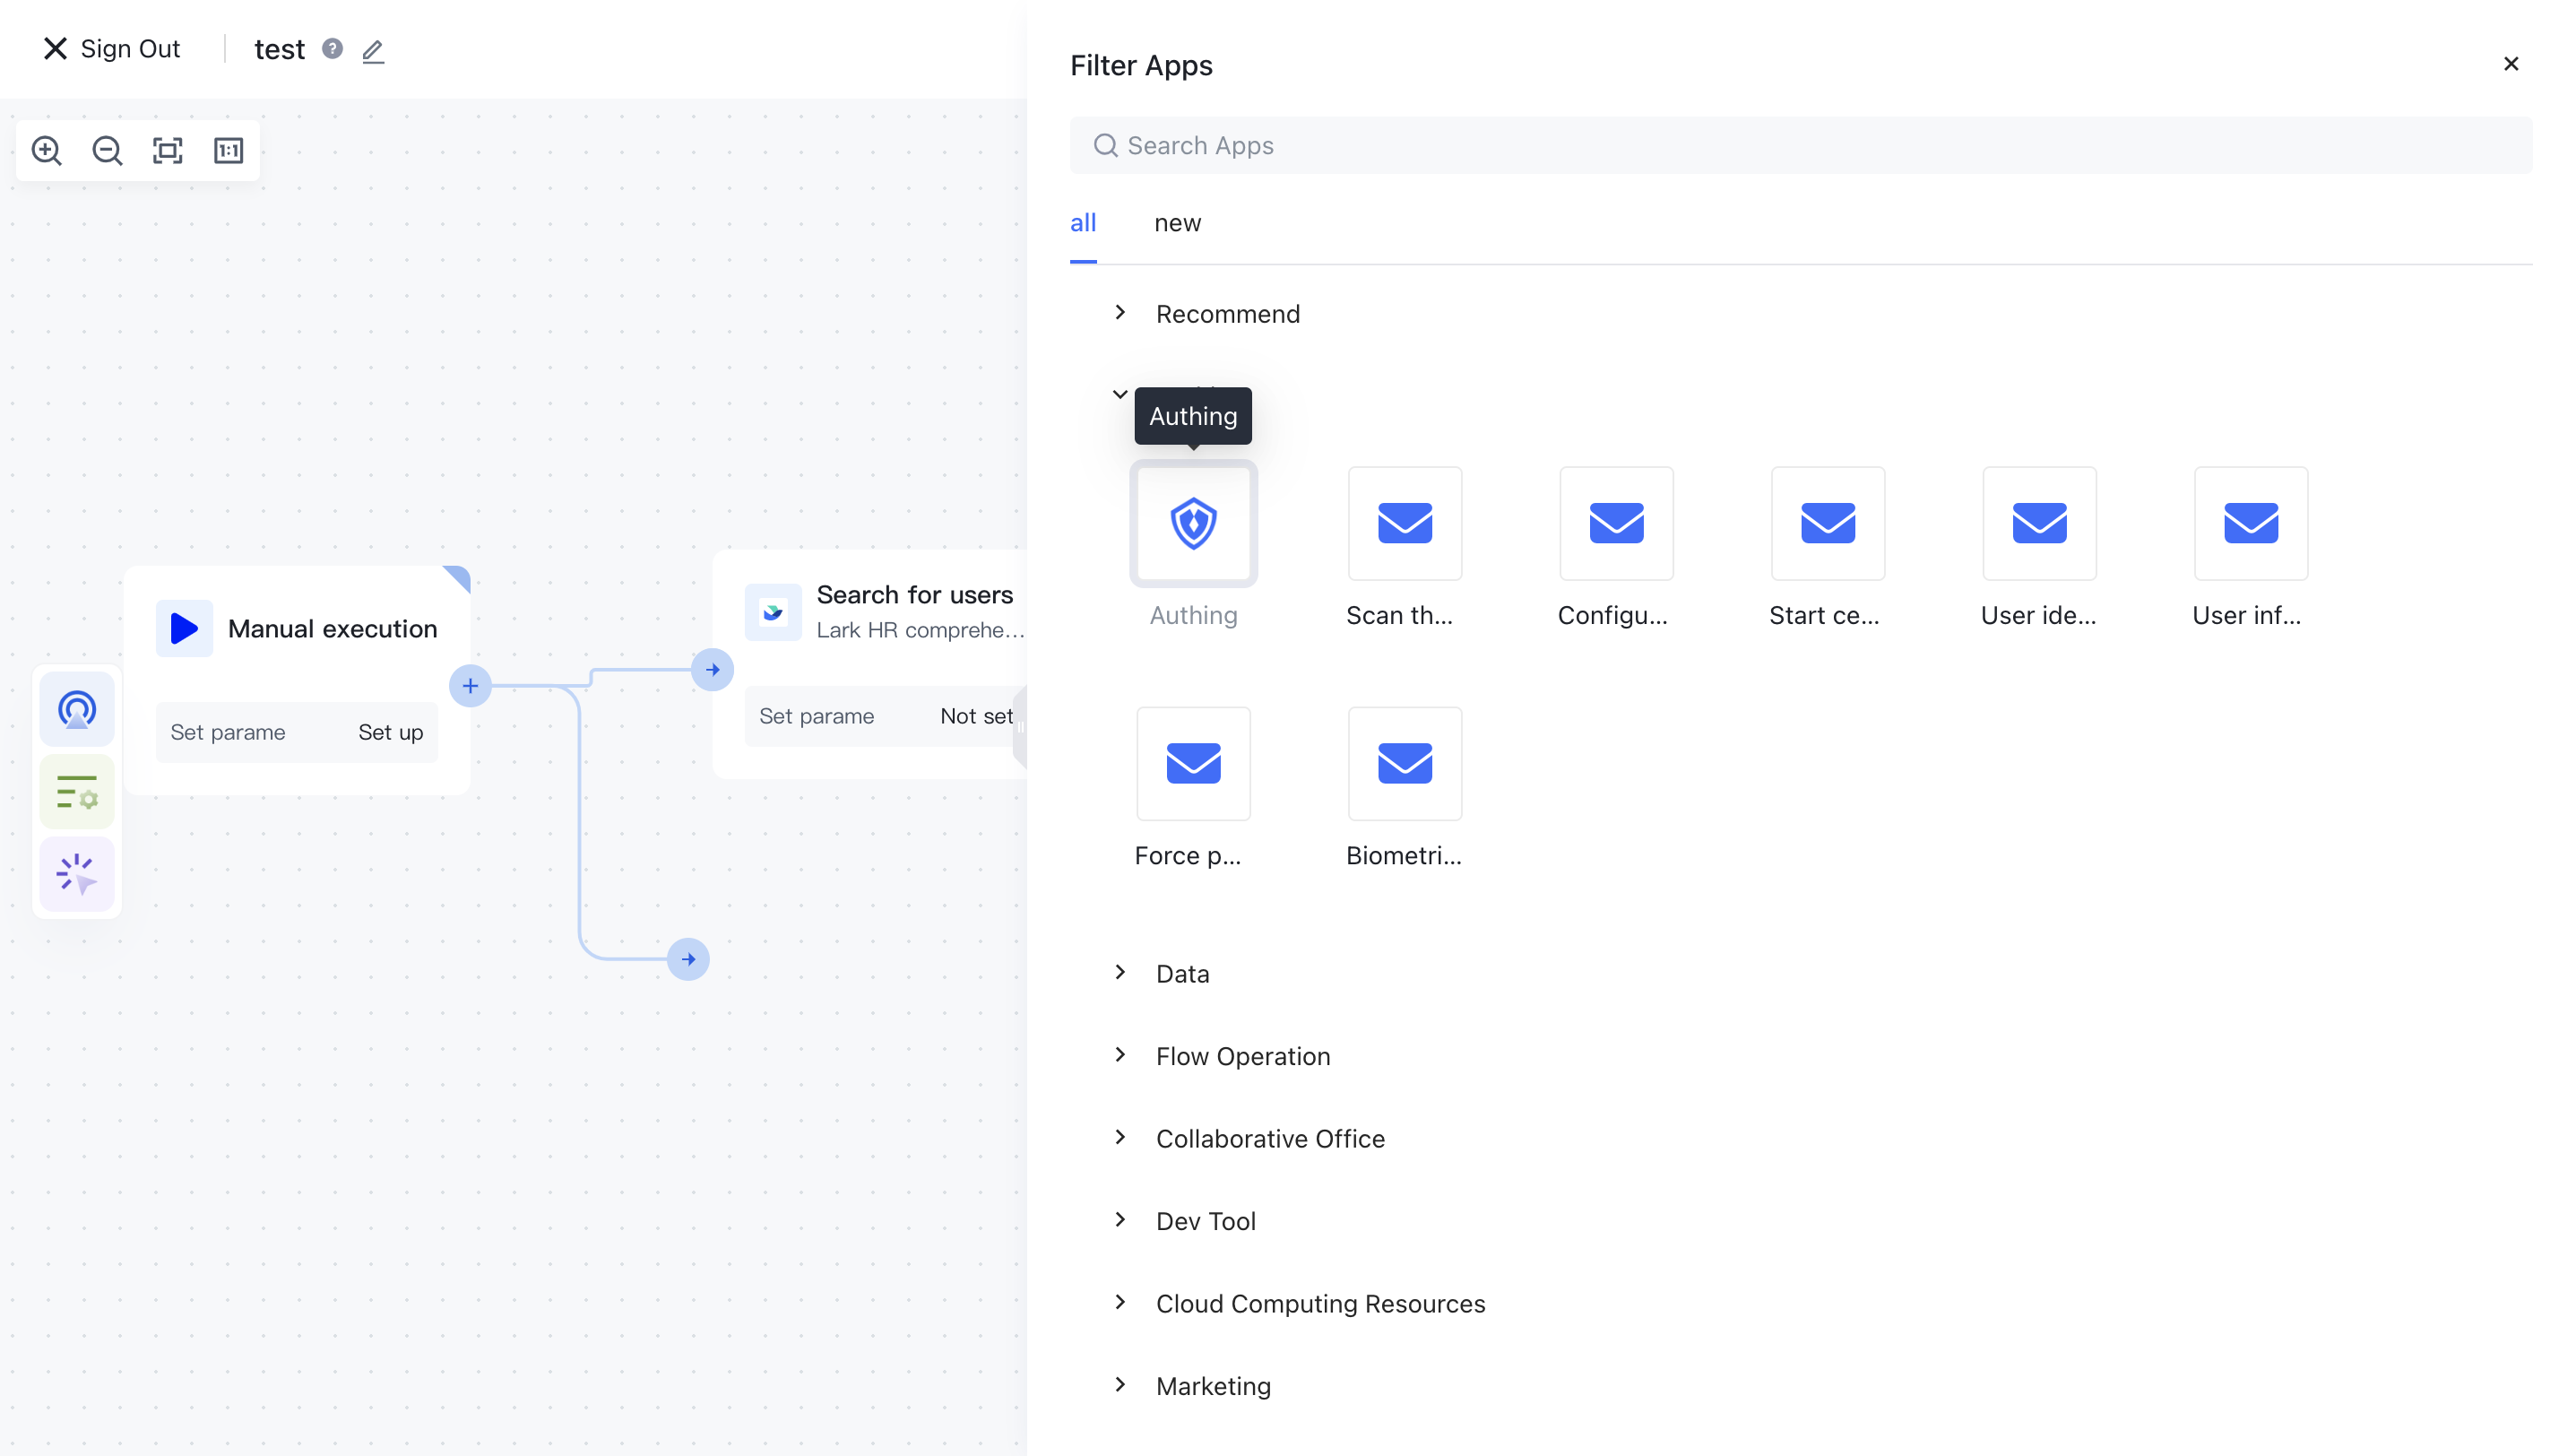Click the help question mark icon
The image size is (2576, 1456).
[332, 49]
